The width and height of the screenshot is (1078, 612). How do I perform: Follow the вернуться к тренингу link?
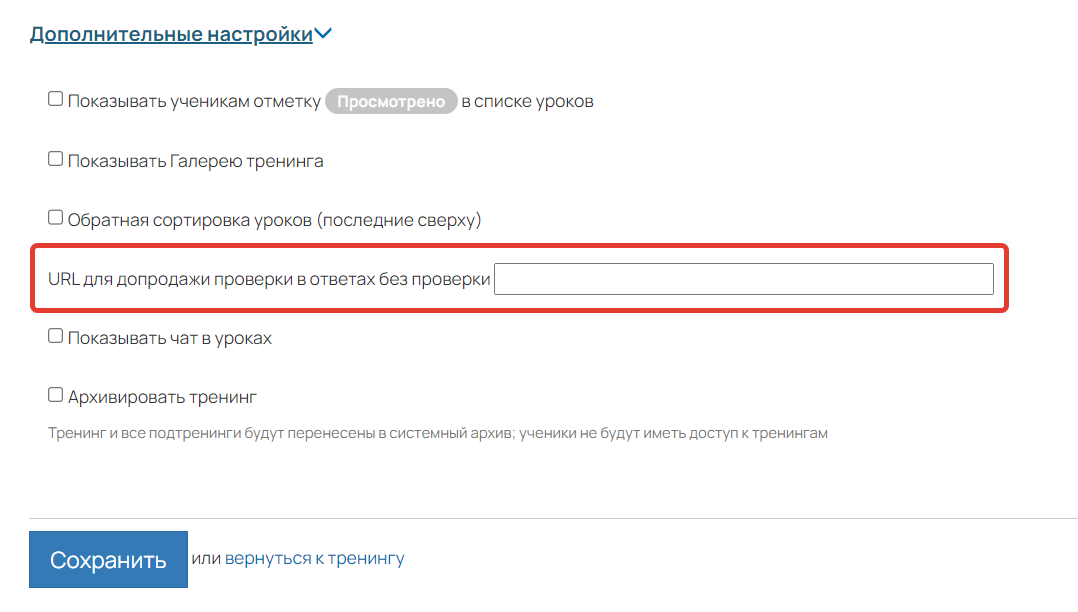tap(314, 559)
